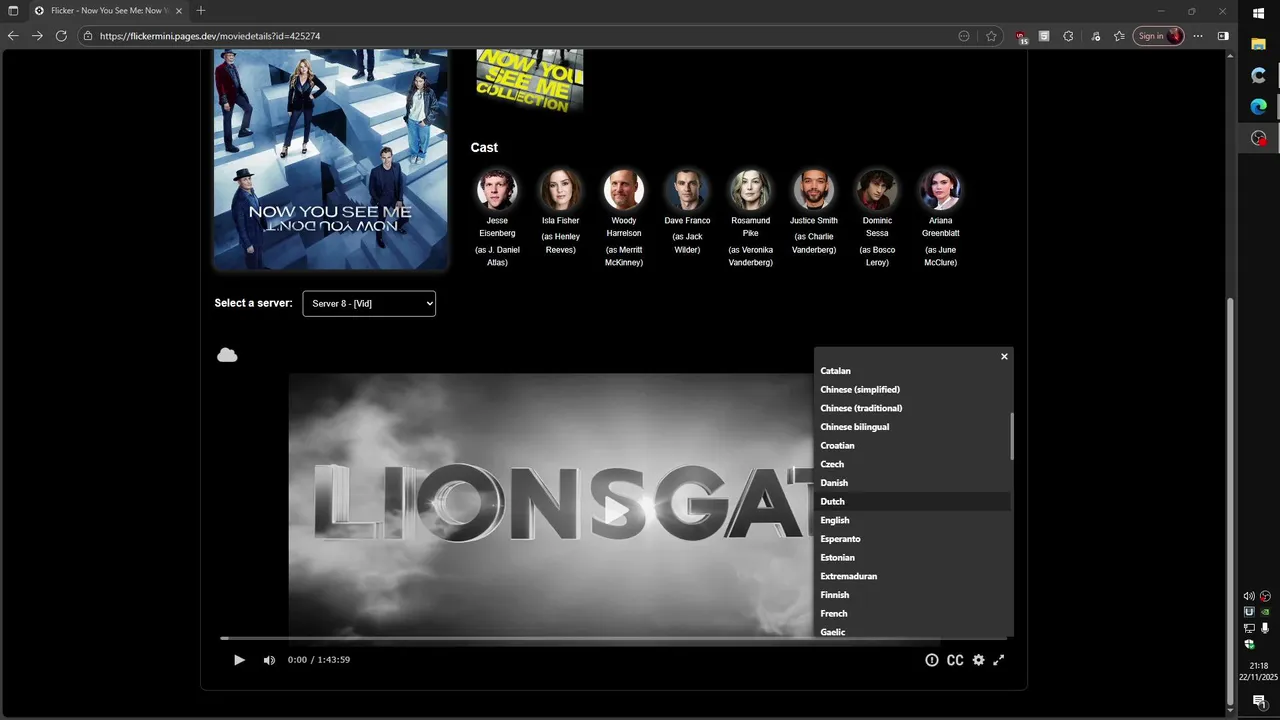Open browser Settings and more menu
This screenshot has height=720, width=1280.
tap(1198, 36)
